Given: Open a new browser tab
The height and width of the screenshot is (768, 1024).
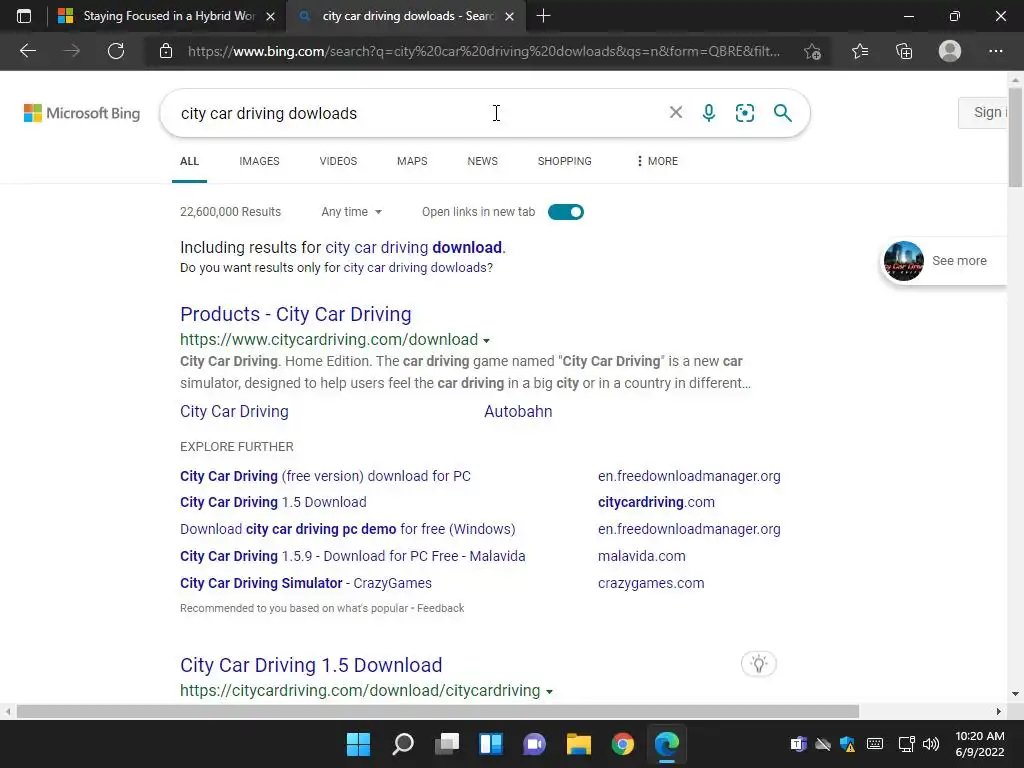Looking at the screenshot, I should (x=543, y=16).
